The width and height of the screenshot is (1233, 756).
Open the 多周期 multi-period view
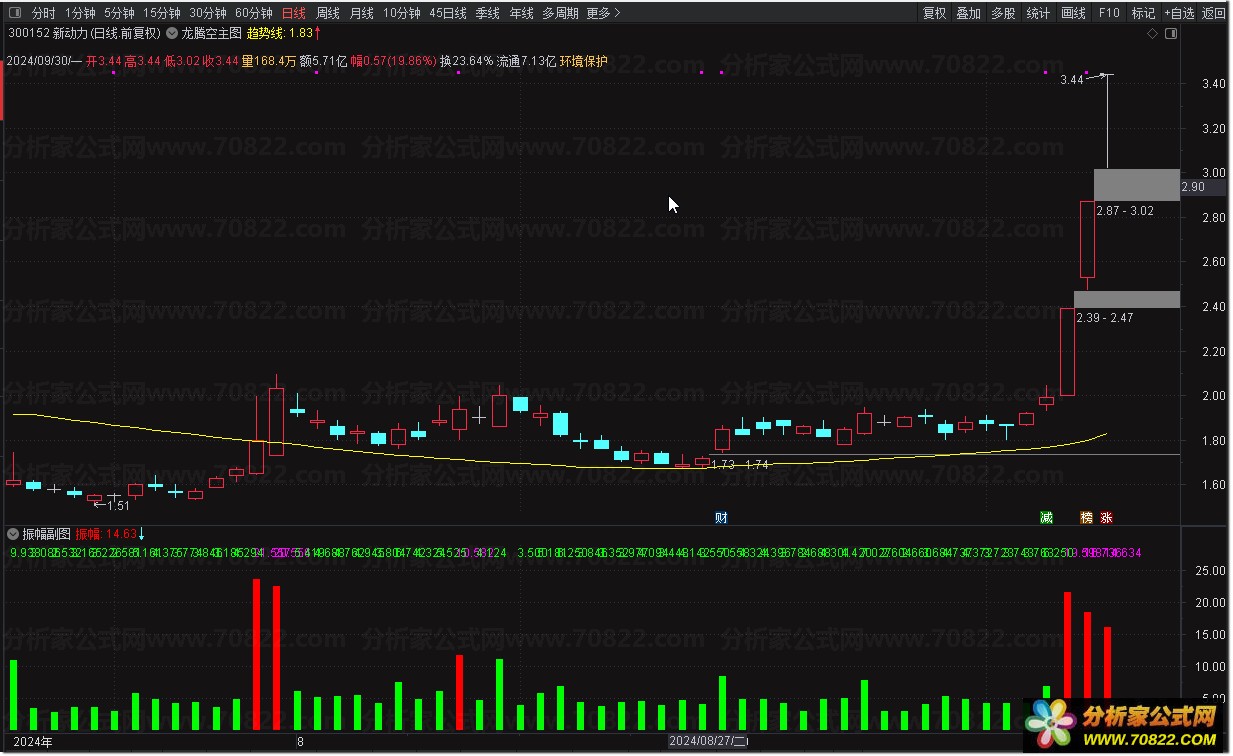pos(560,13)
